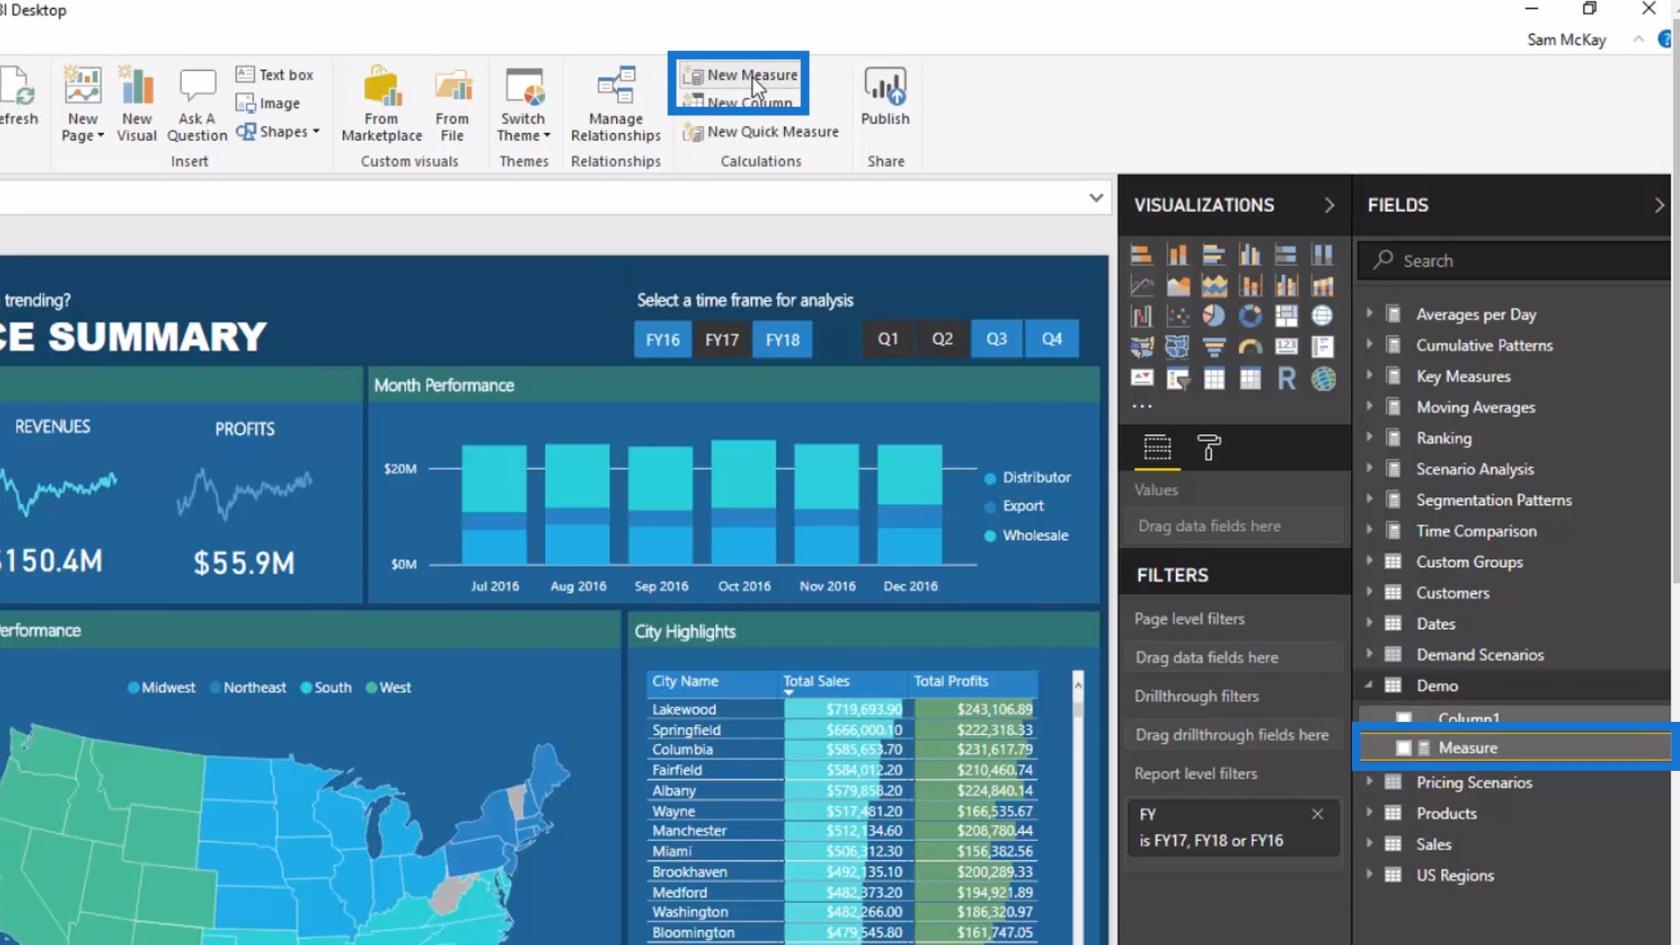Select the treemap visual

(x=1286, y=317)
